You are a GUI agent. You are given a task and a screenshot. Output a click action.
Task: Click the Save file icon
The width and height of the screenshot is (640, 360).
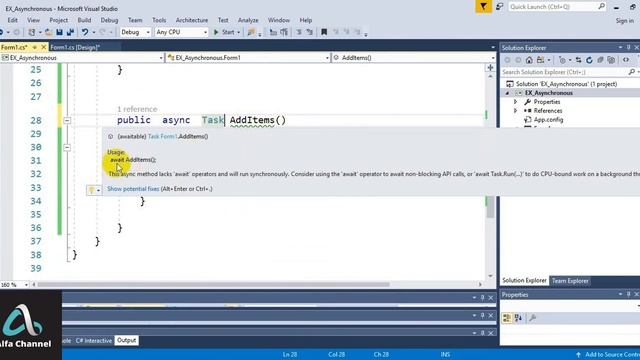[x=59, y=32]
